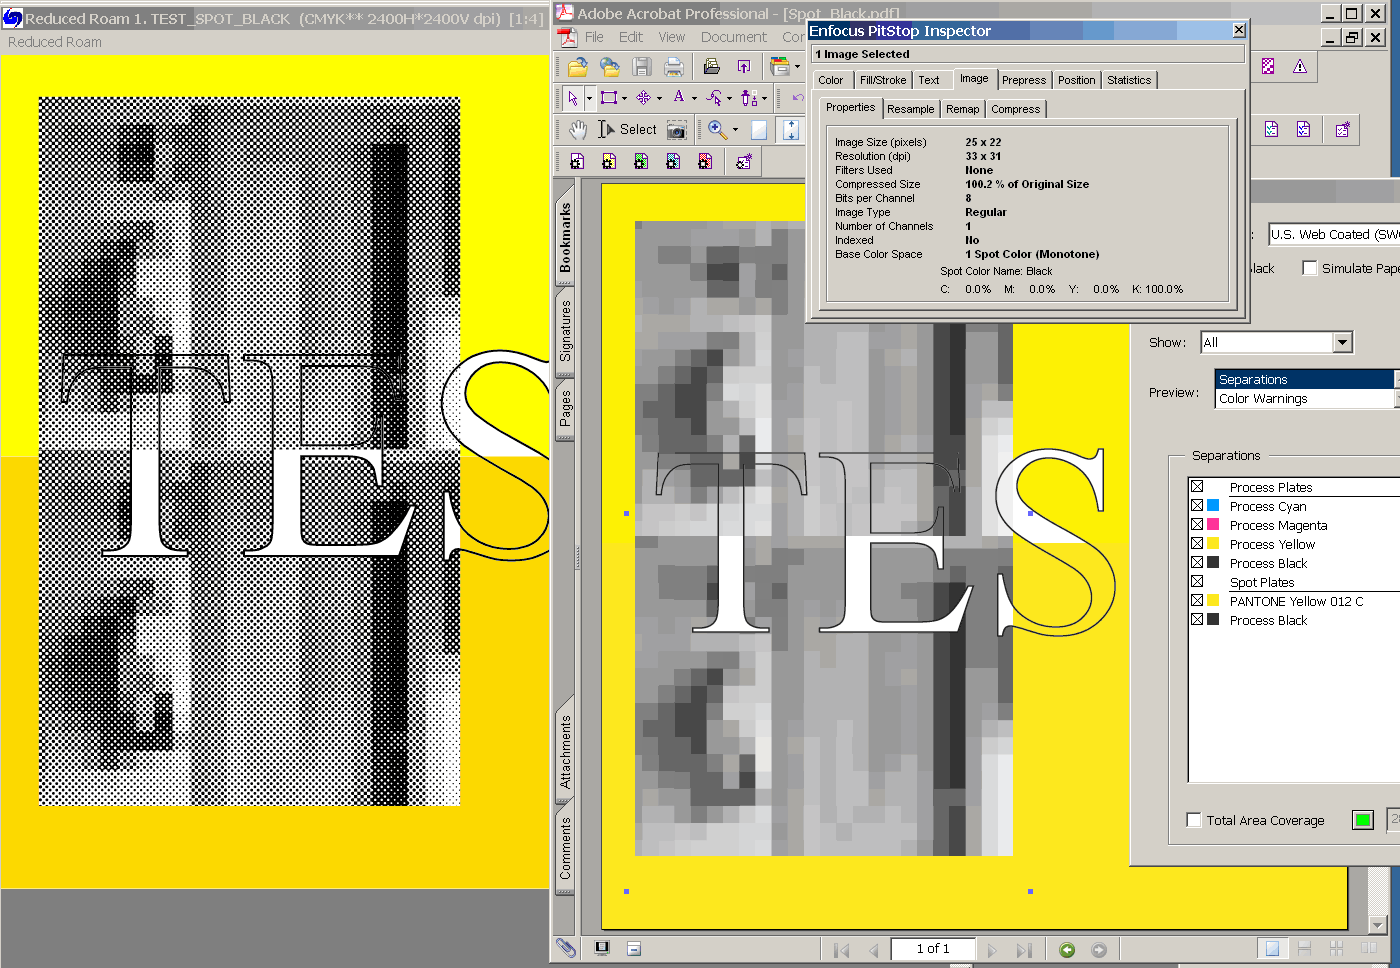Image resolution: width=1400 pixels, height=968 pixels.
Task: Toggle the Spot Plates checkbox
Action: 1197,582
